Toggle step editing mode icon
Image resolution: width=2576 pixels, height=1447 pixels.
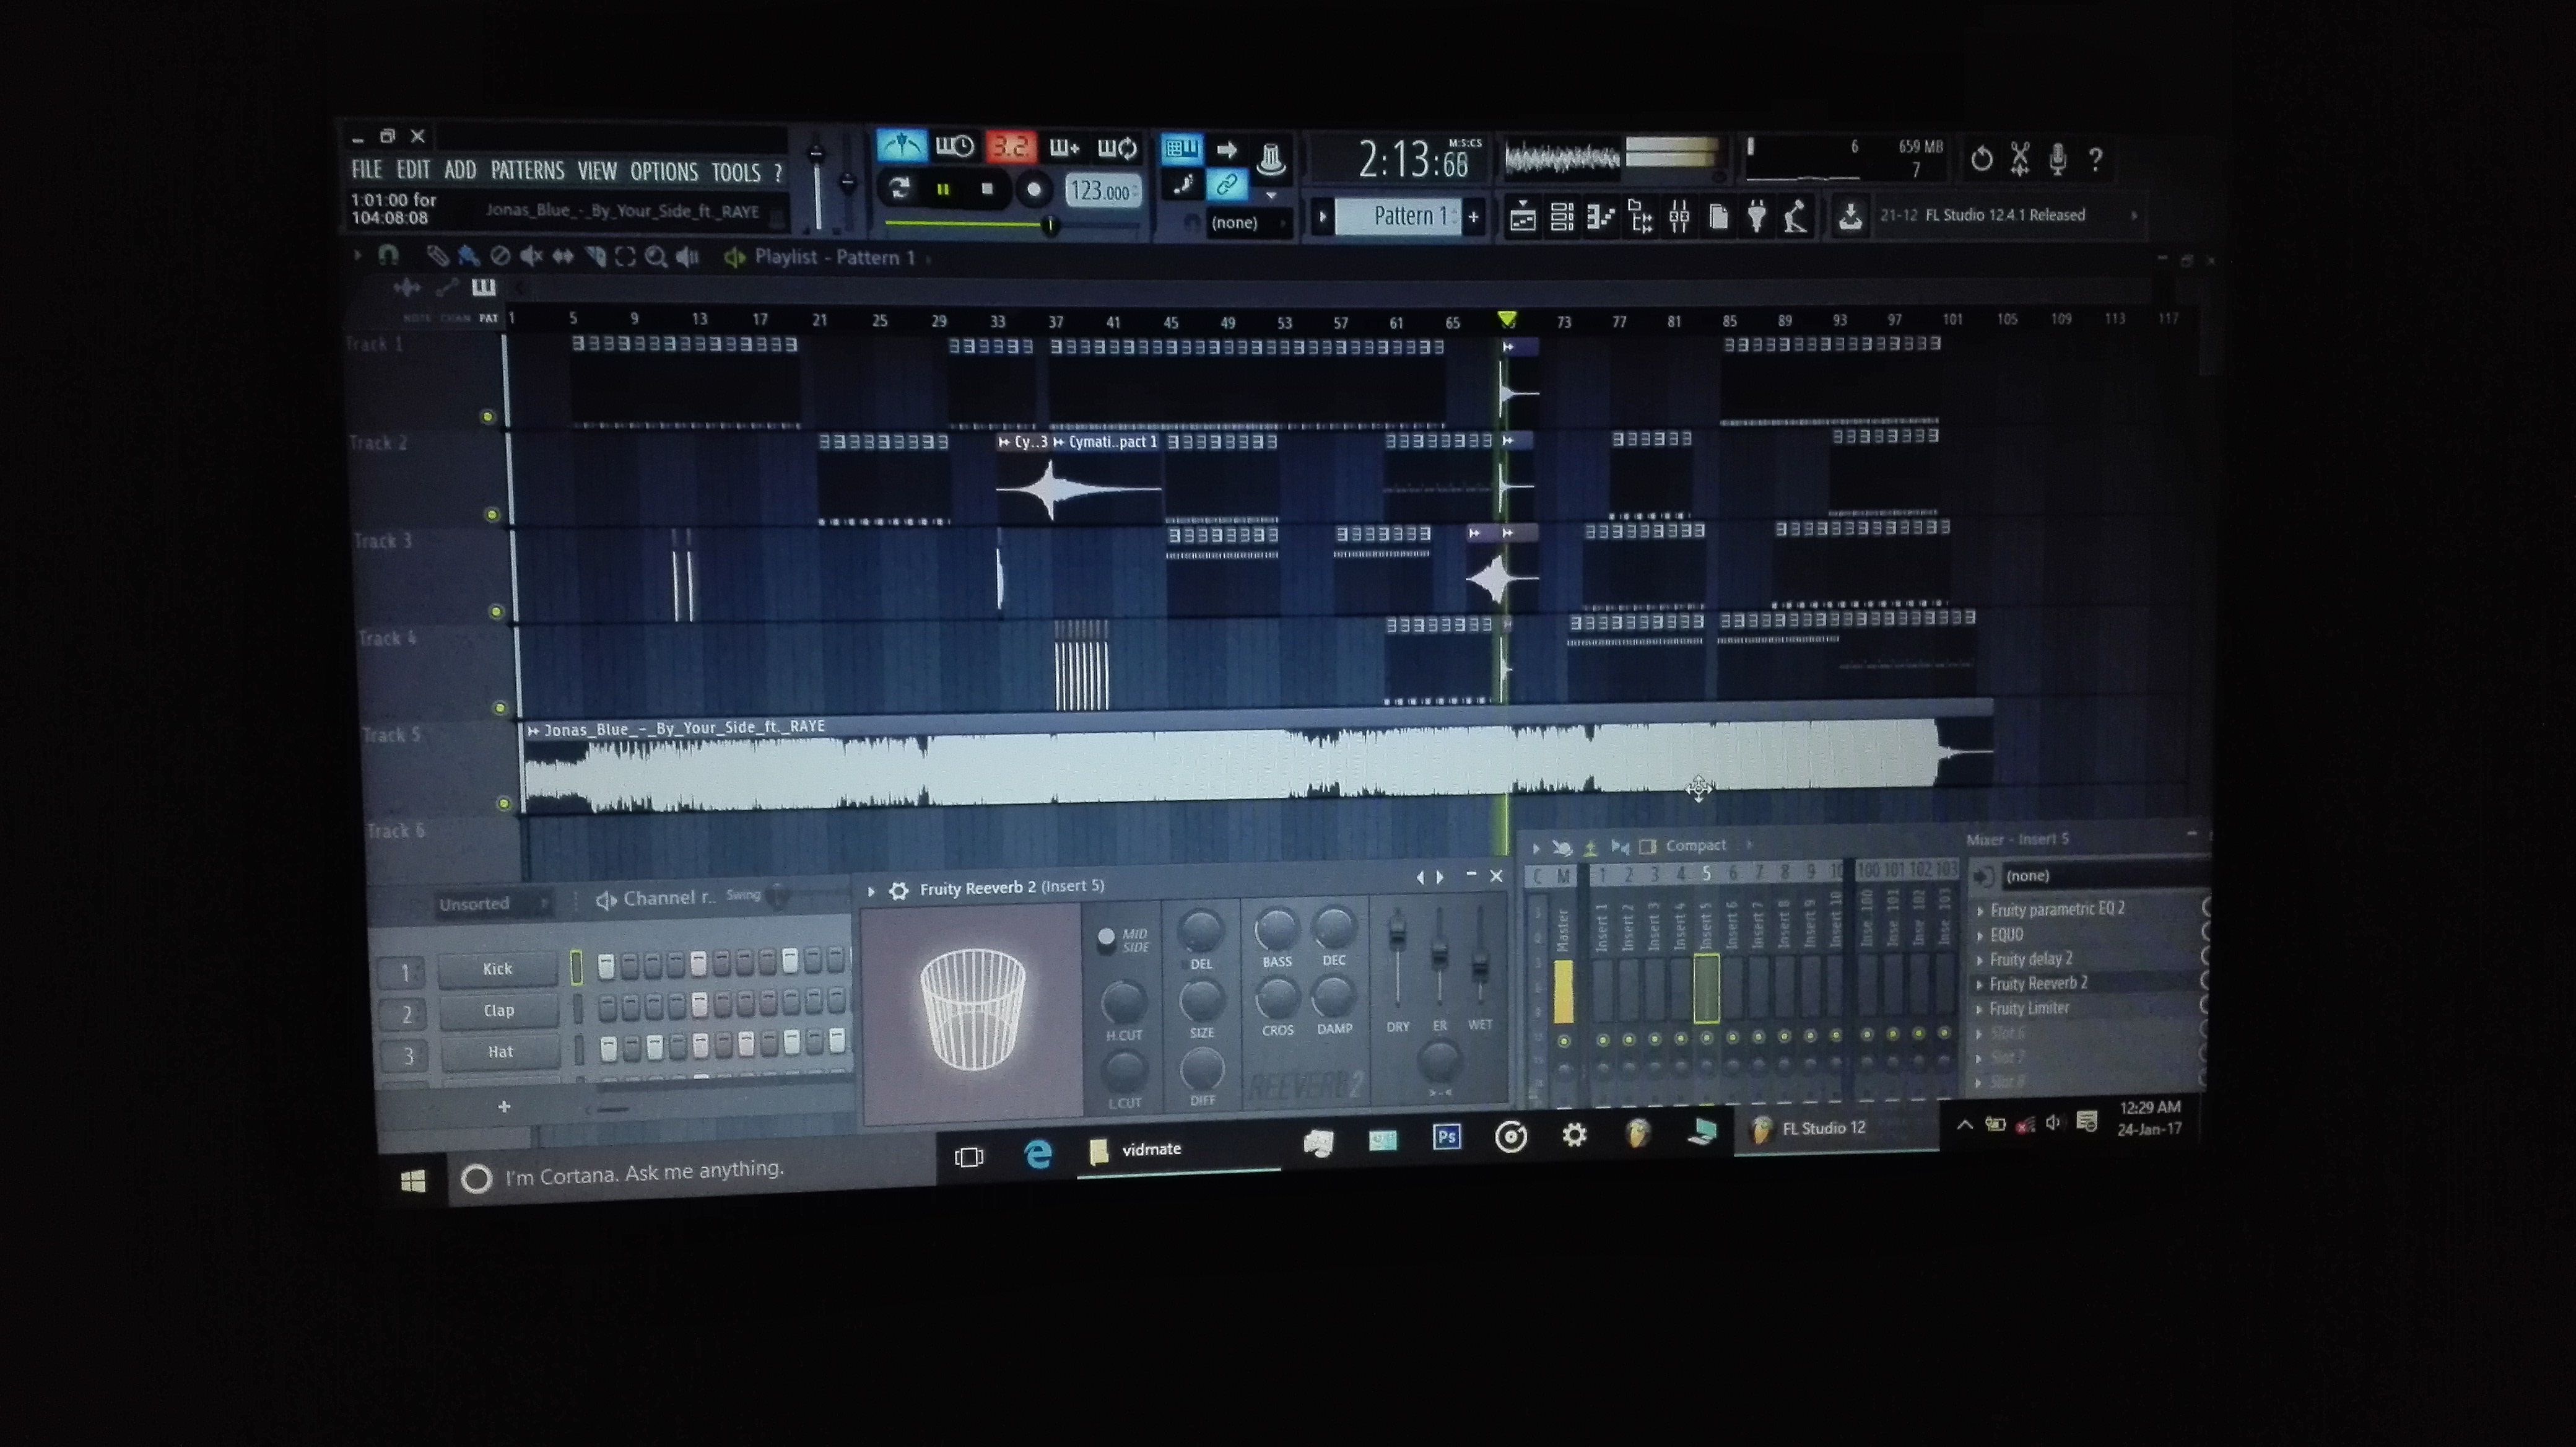[x=1184, y=184]
